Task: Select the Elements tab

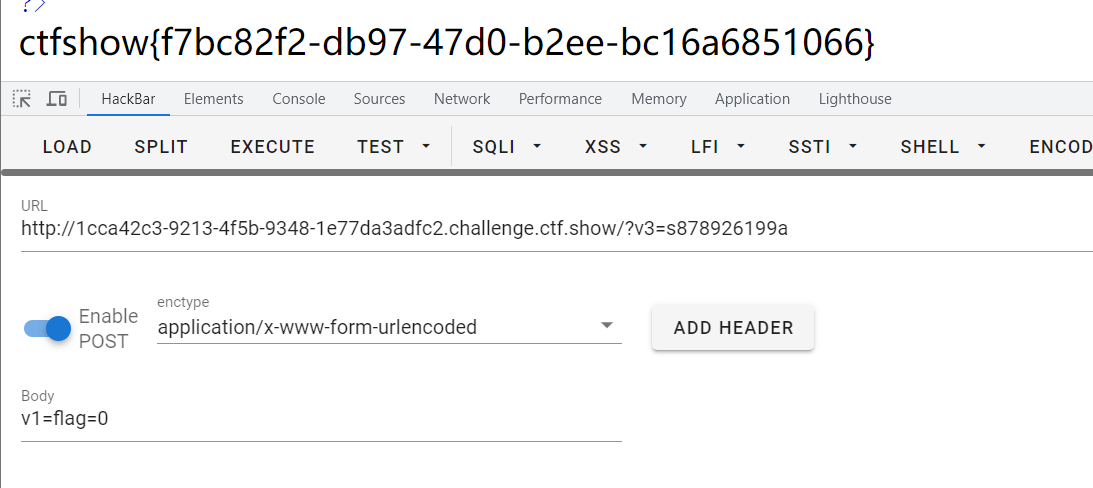Action: pyautogui.click(x=213, y=99)
